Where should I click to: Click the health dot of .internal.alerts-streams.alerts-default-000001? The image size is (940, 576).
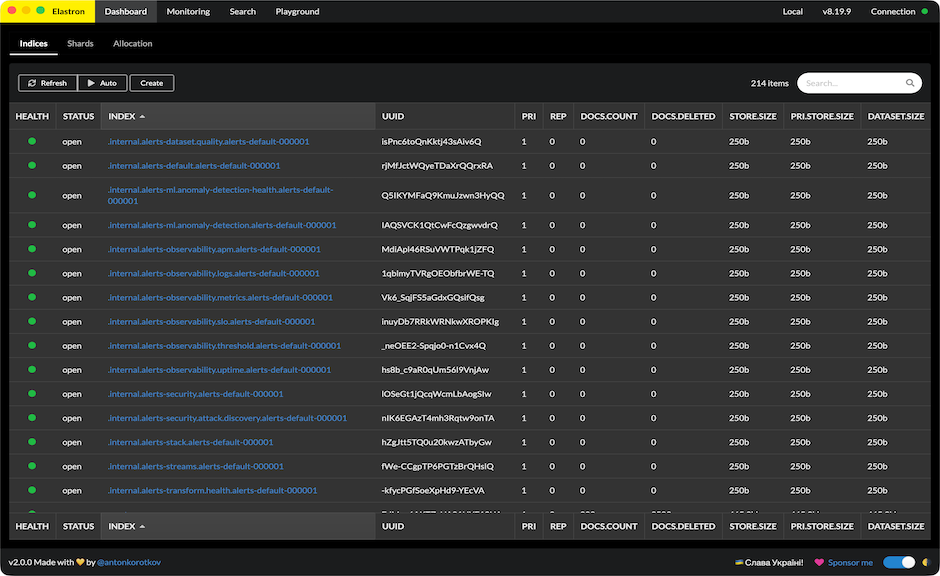pos(32,466)
